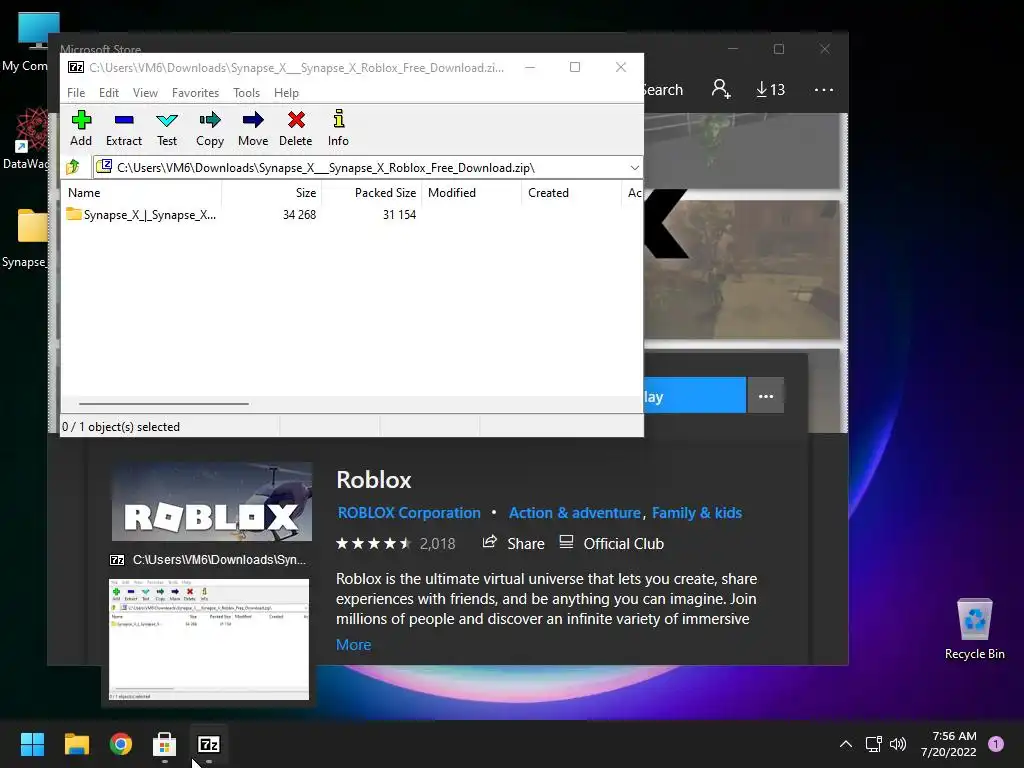The width and height of the screenshot is (1024, 768).
Task: Open File Explorer from the taskbar
Action: [x=76, y=744]
